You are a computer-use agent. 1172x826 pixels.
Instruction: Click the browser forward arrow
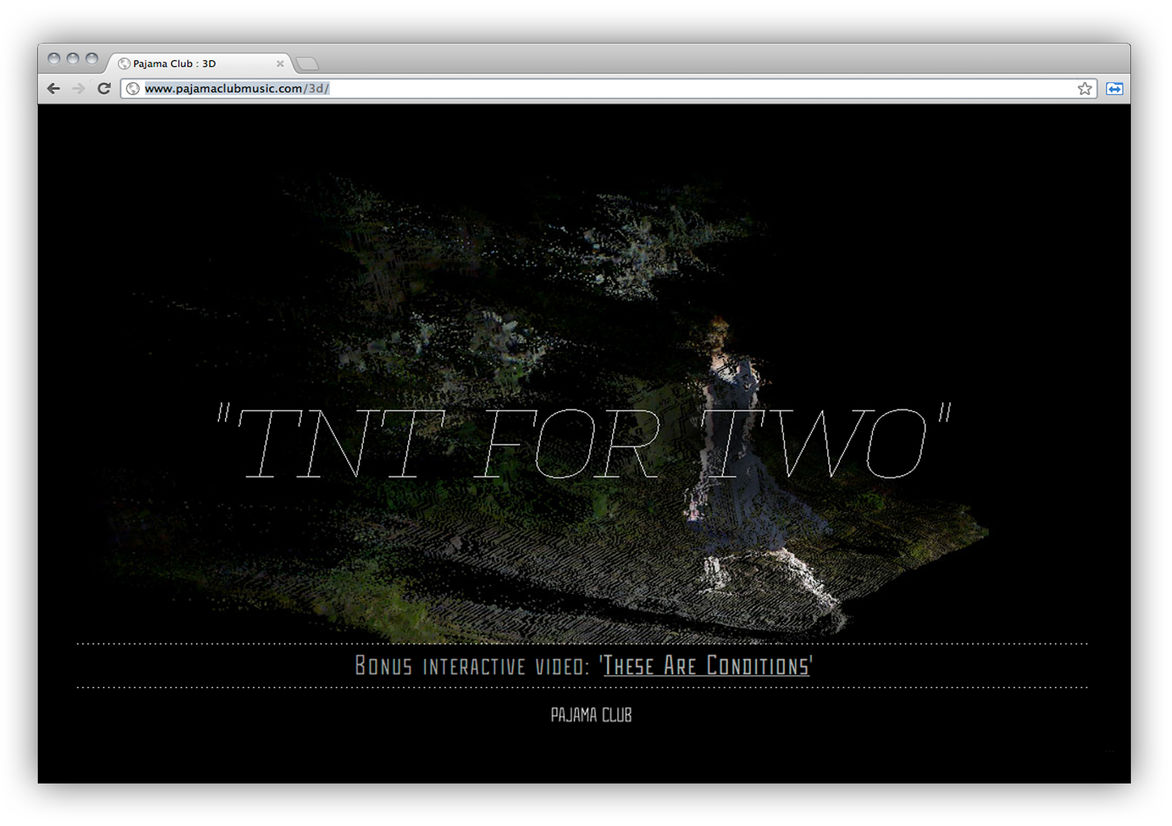pyautogui.click(x=78, y=88)
